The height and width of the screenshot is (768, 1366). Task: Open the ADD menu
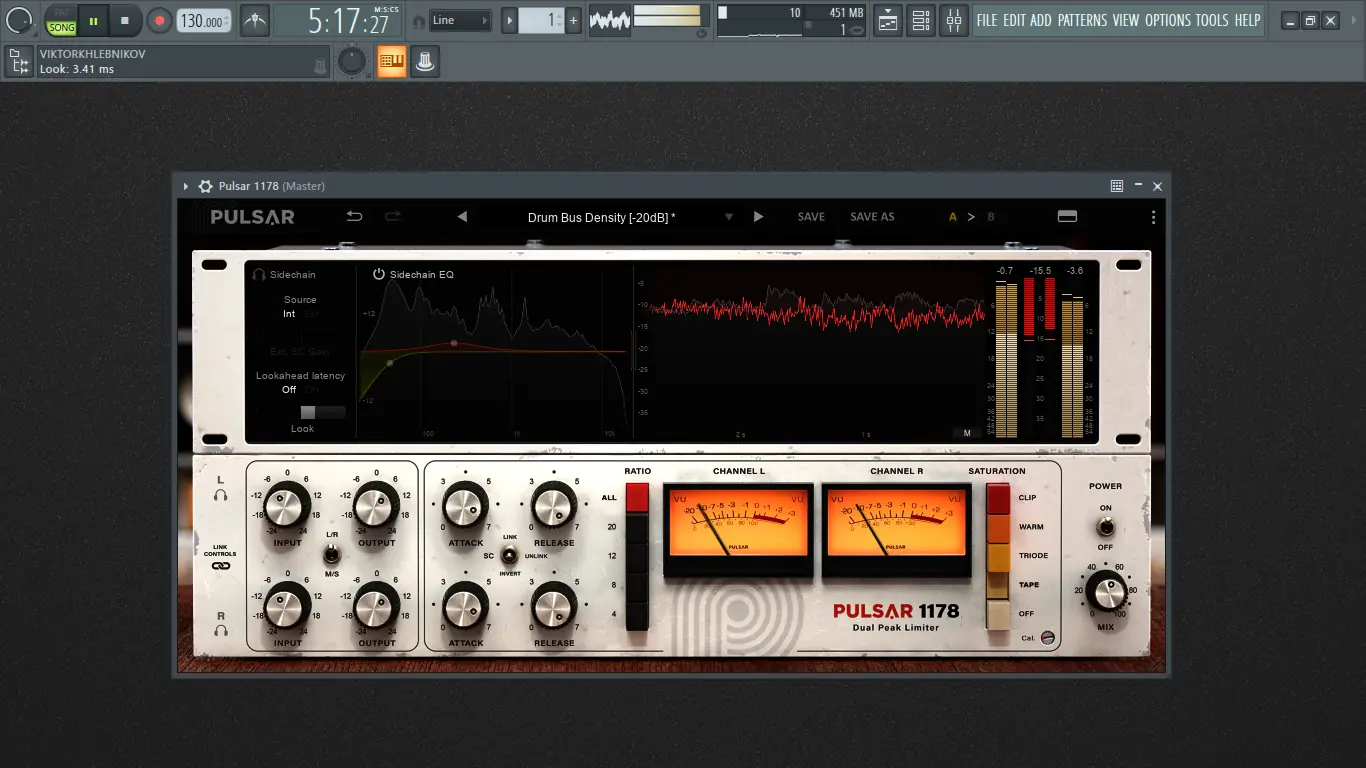click(1041, 20)
